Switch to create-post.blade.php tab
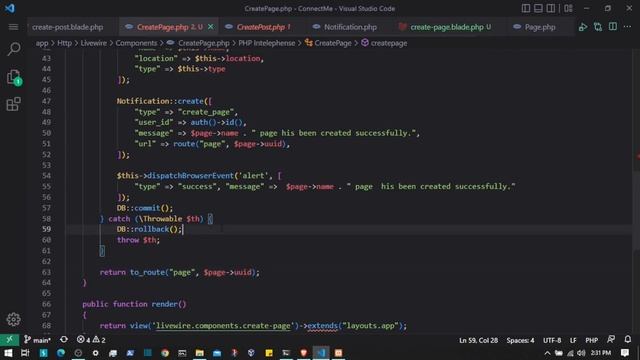The image size is (640, 360). click(68, 27)
